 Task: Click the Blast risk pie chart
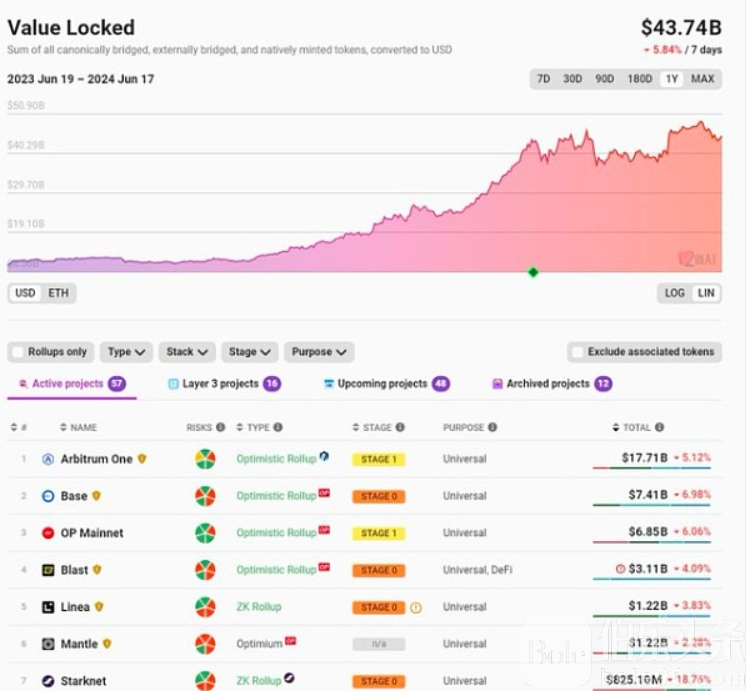[x=205, y=570]
